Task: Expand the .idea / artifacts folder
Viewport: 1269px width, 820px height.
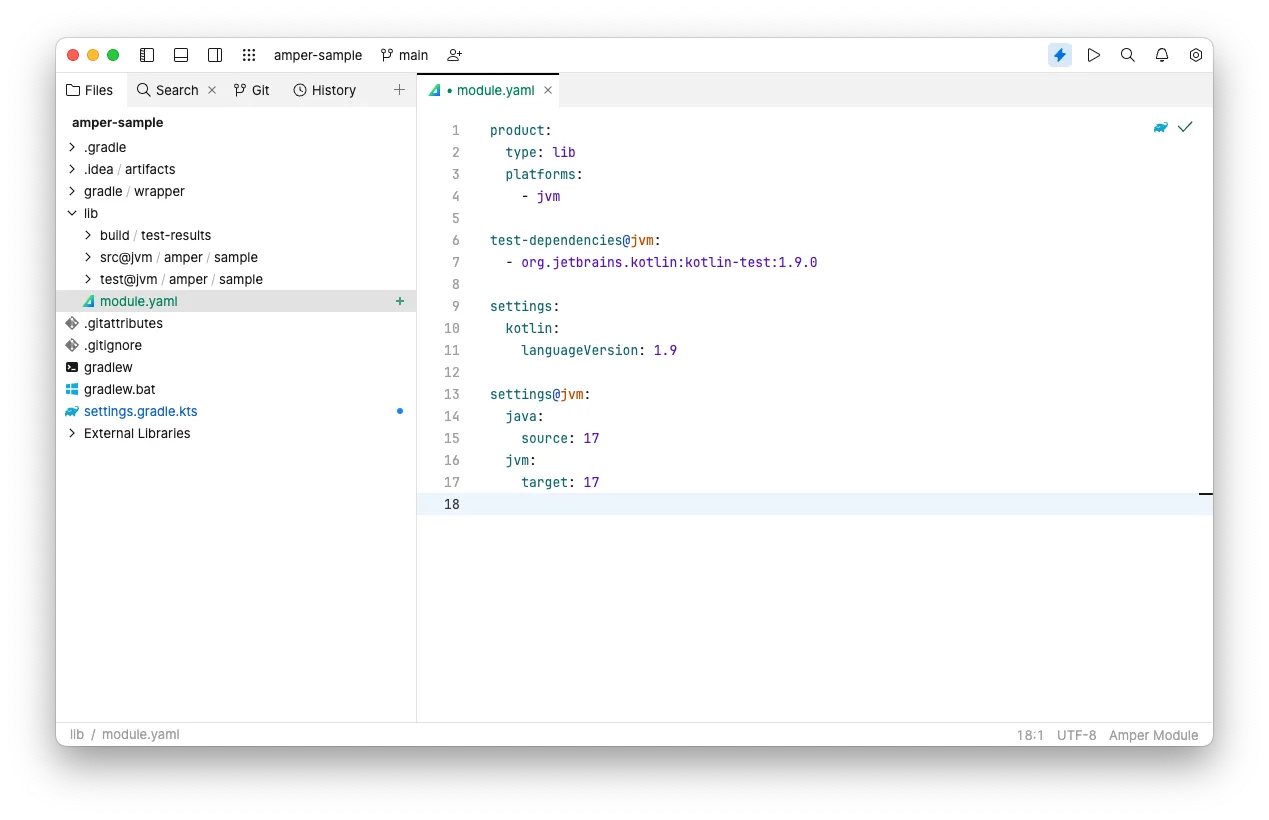Action: [x=72, y=169]
